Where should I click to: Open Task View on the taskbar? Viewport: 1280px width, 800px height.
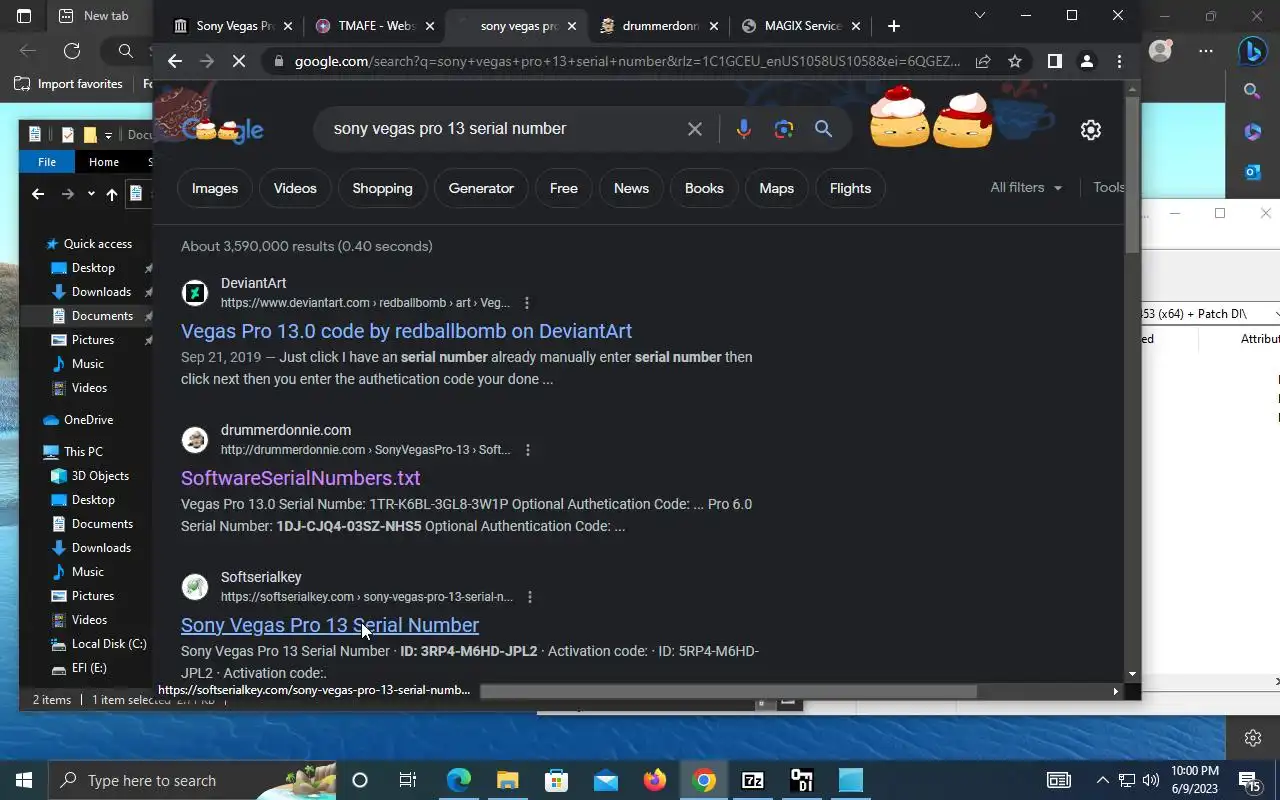click(x=408, y=780)
